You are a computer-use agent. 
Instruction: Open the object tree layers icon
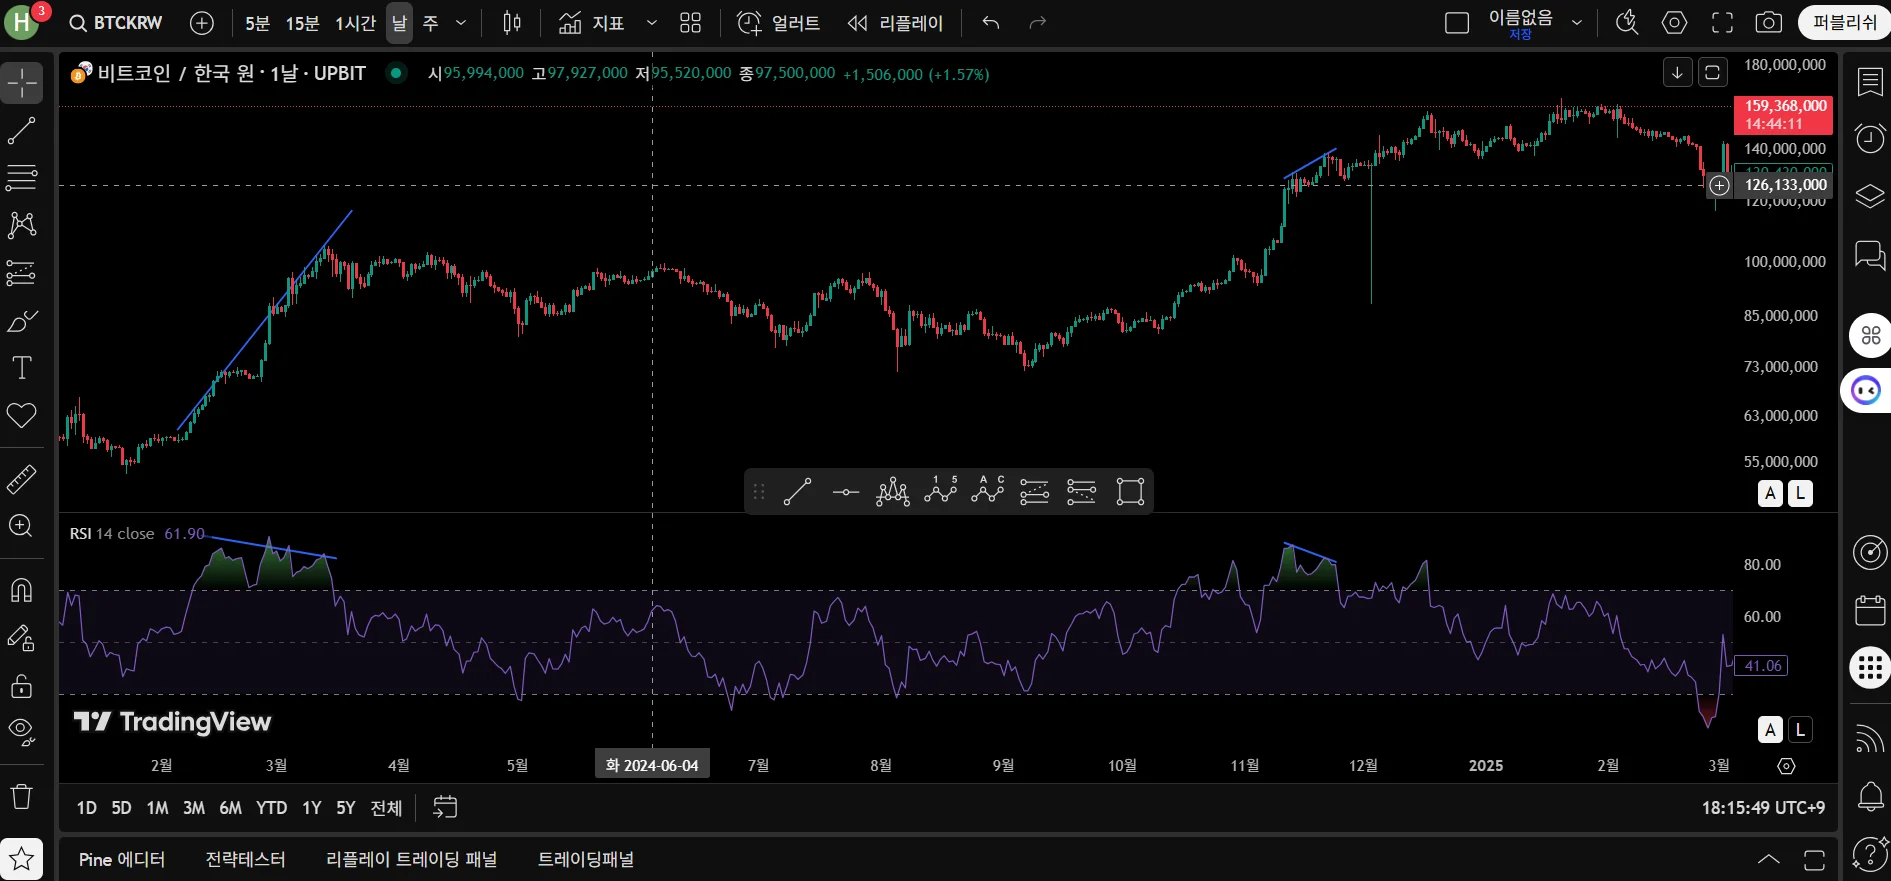(1870, 196)
